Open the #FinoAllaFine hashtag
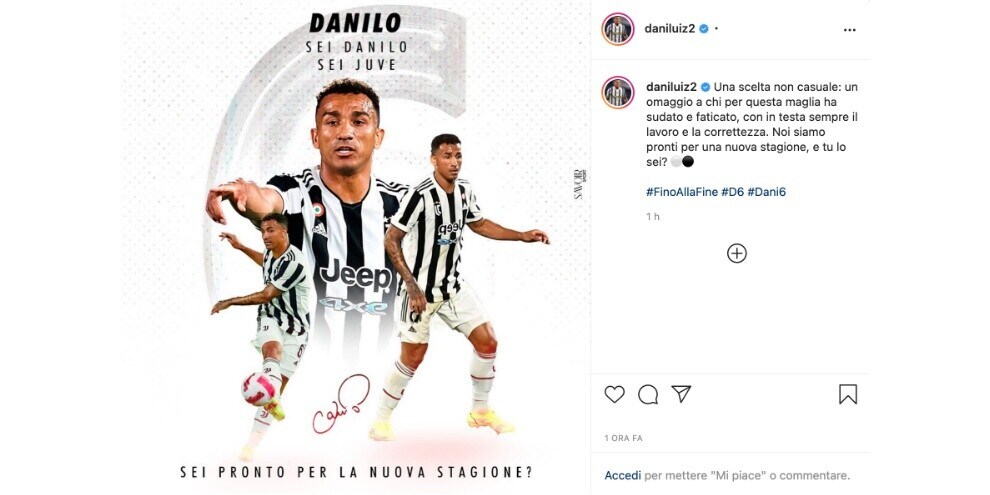 pyautogui.click(x=682, y=192)
